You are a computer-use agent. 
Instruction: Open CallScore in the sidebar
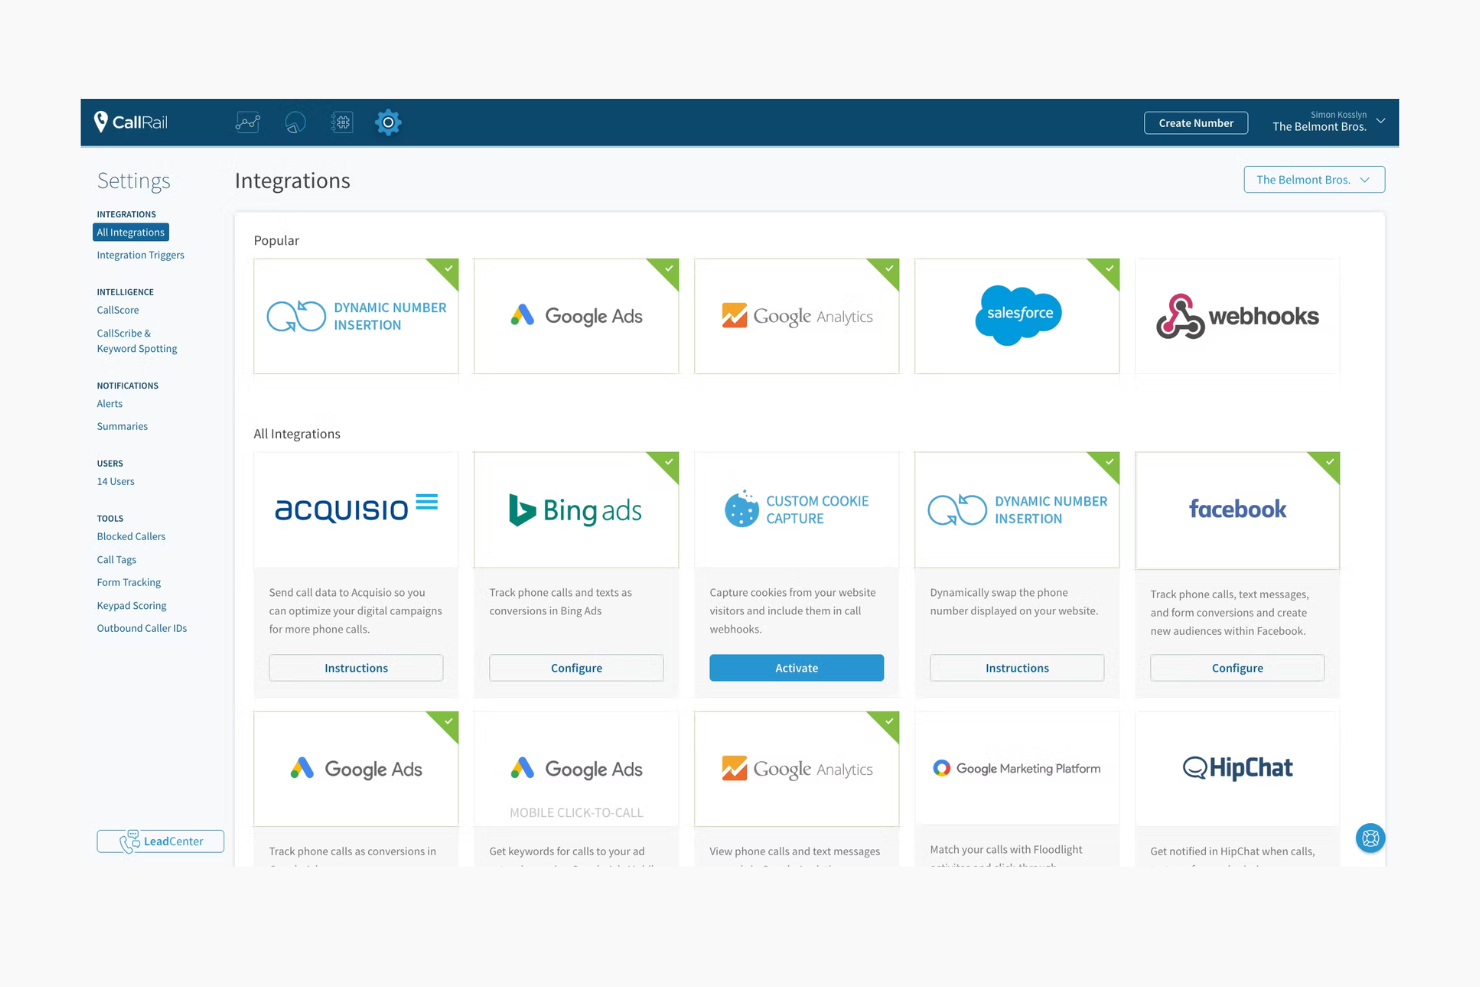[x=118, y=310]
